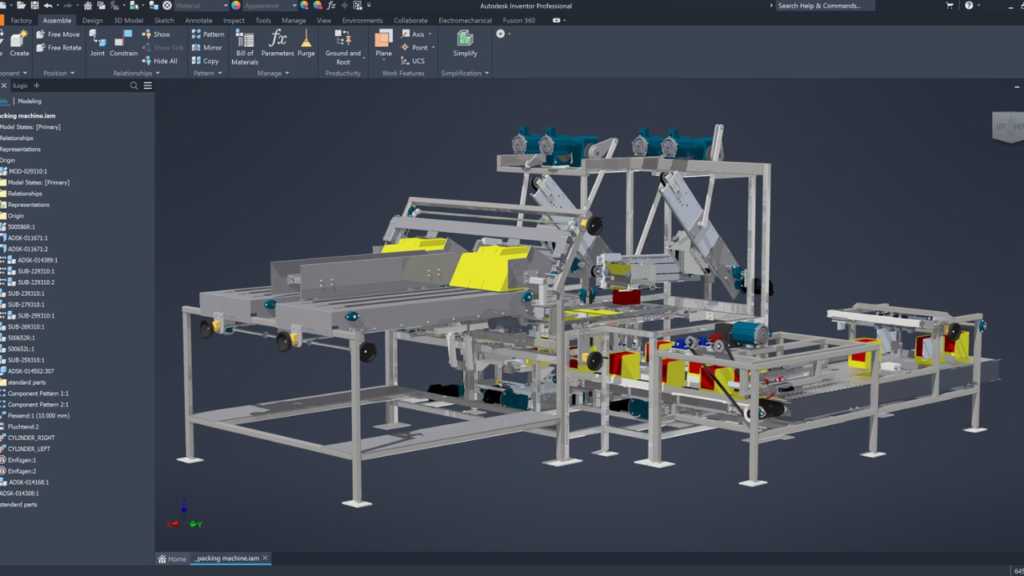Image resolution: width=1024 pixels, height=576 pixels.
Task: Activate Free Move
Action: [x=58, y=34]
